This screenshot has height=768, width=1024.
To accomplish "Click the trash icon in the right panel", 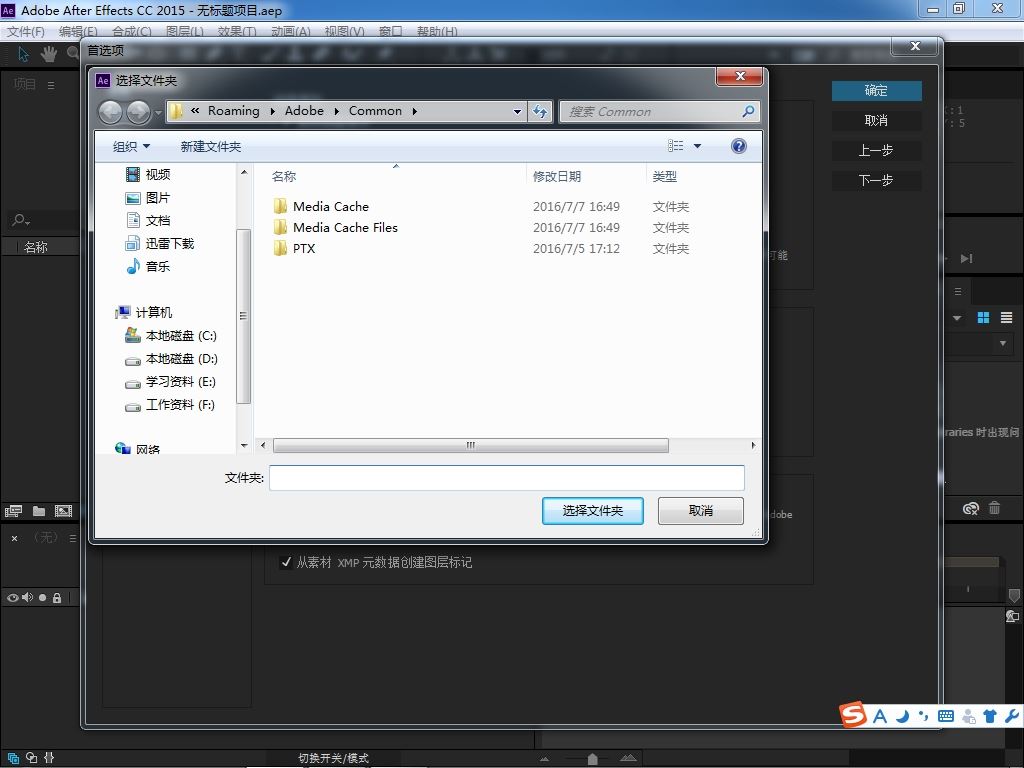I will 994,508.
